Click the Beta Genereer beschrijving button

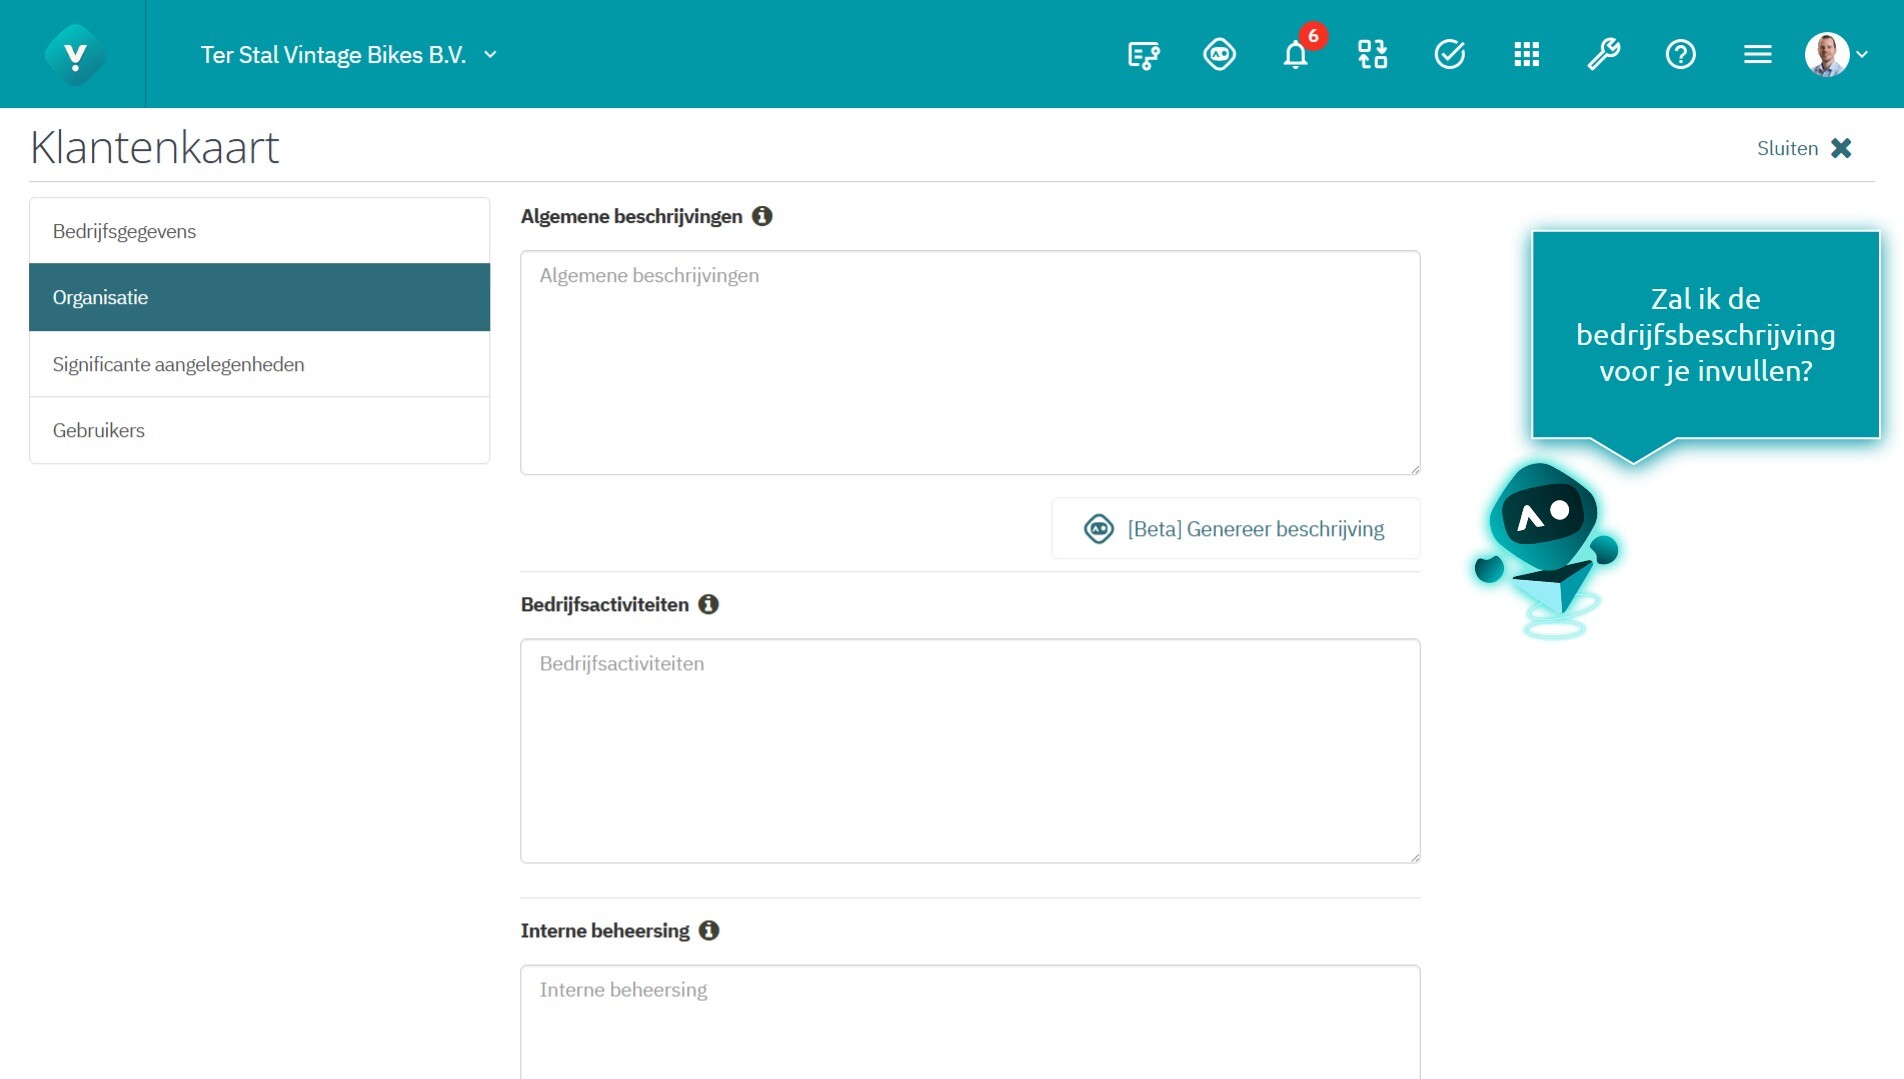[x=1235, y=529]
